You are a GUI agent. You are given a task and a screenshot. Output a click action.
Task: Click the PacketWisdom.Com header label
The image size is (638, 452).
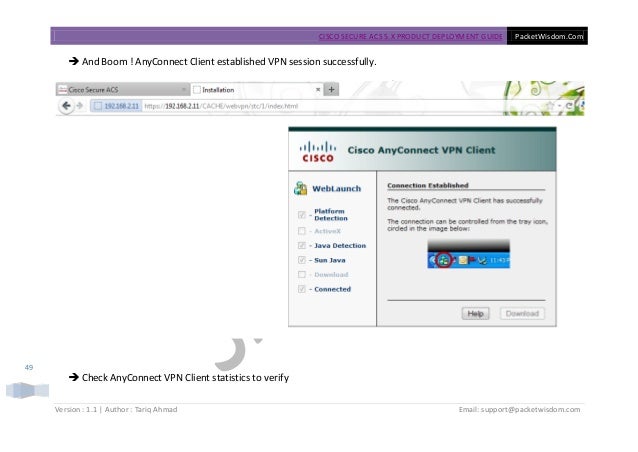tap(548, 36)
